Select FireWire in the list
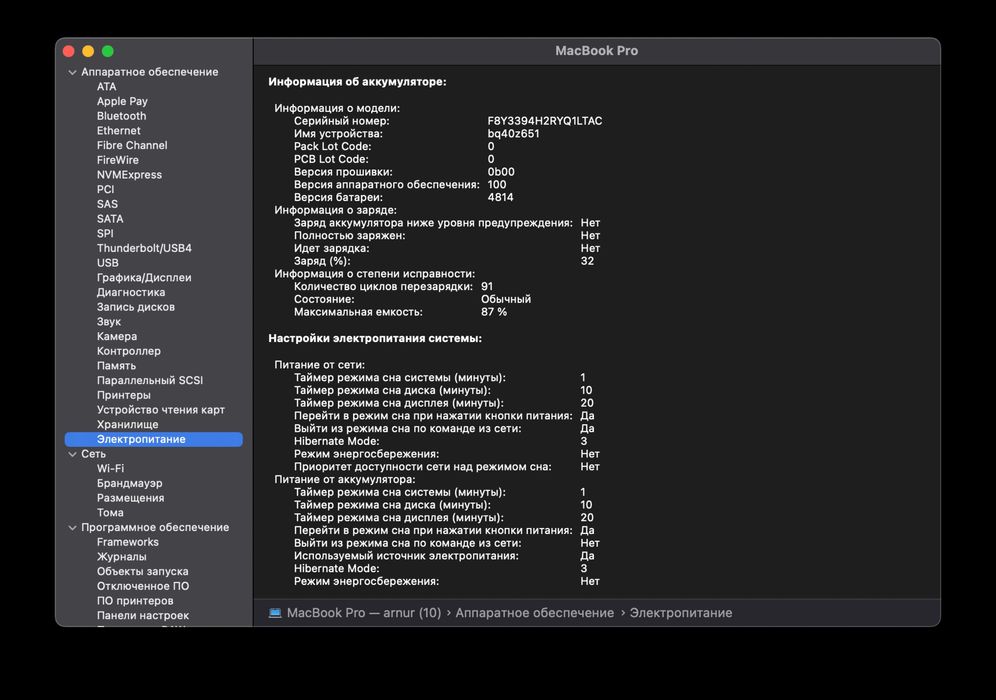This screenshot has width=996, height=700. click(118, 160)
